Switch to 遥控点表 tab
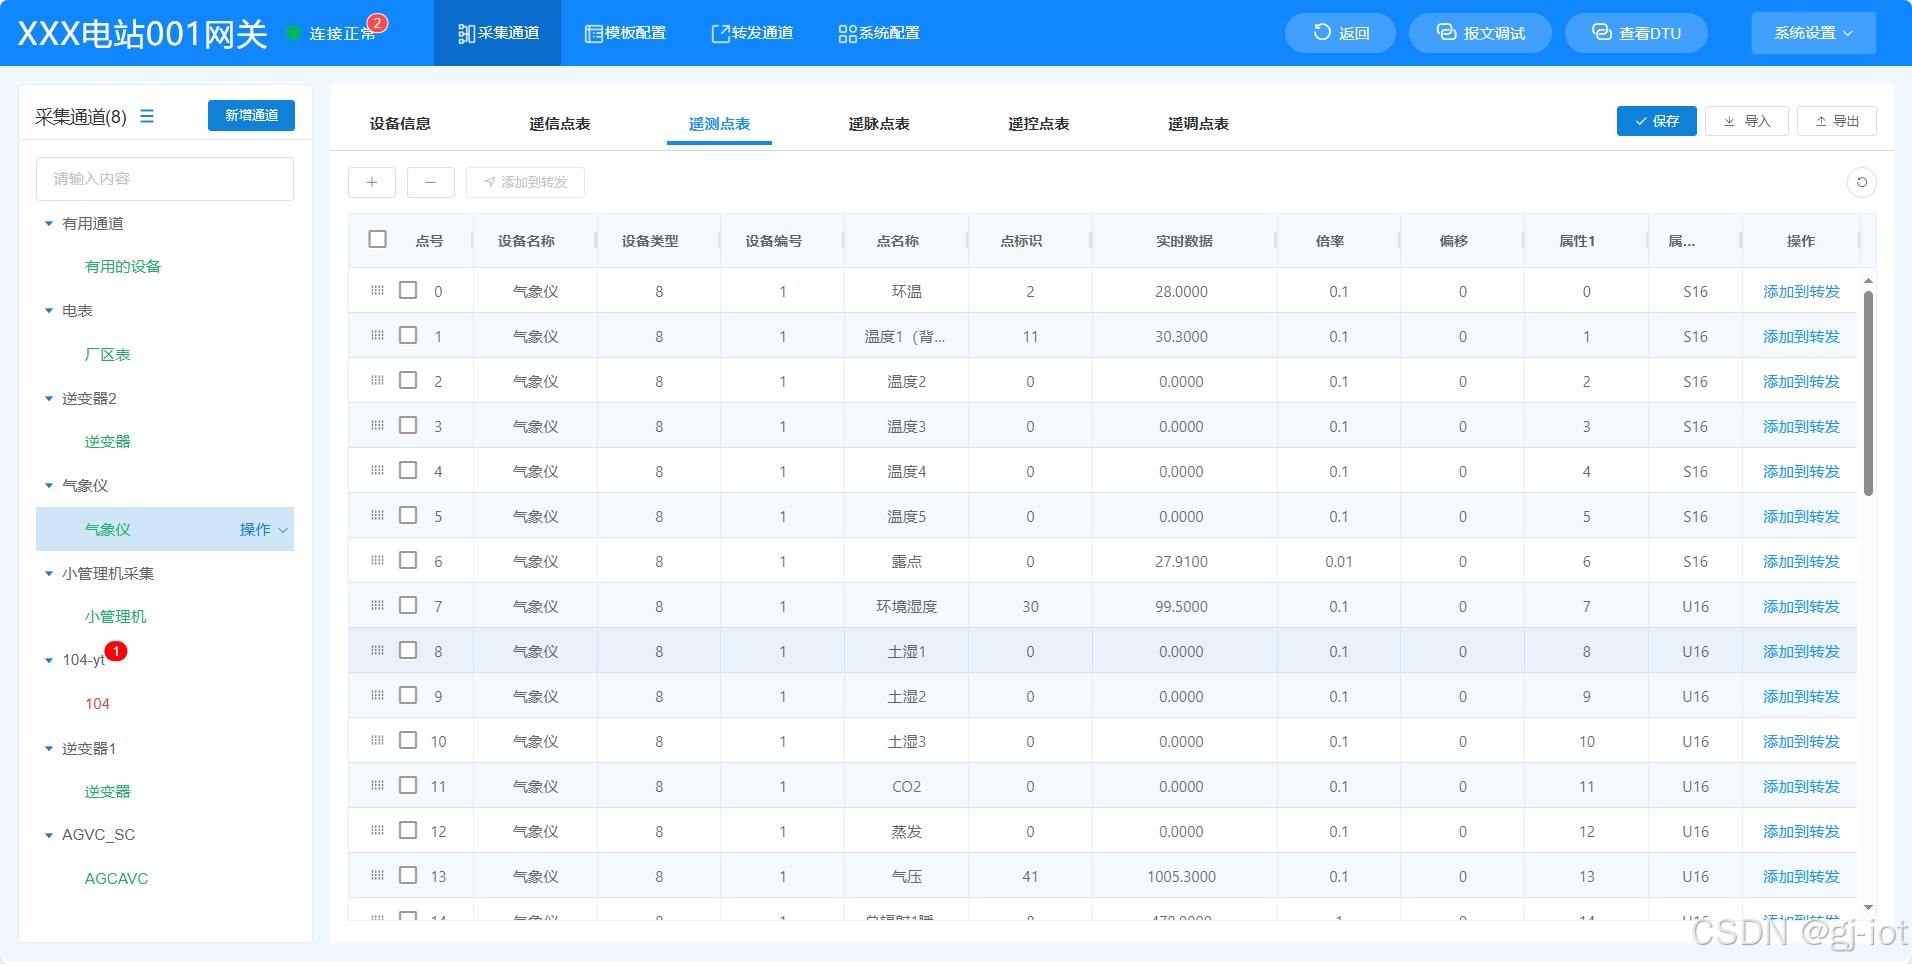Viewport: 1912px width, 964px height. [x=1039, y=124]
